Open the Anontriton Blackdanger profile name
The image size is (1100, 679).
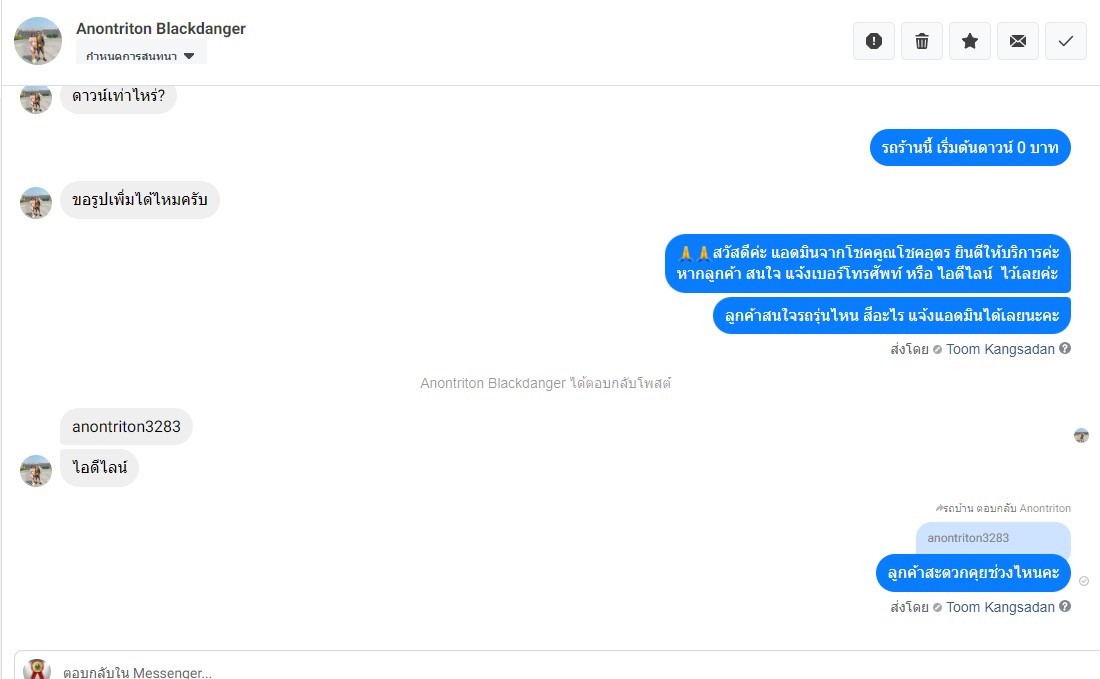[161, 29]
